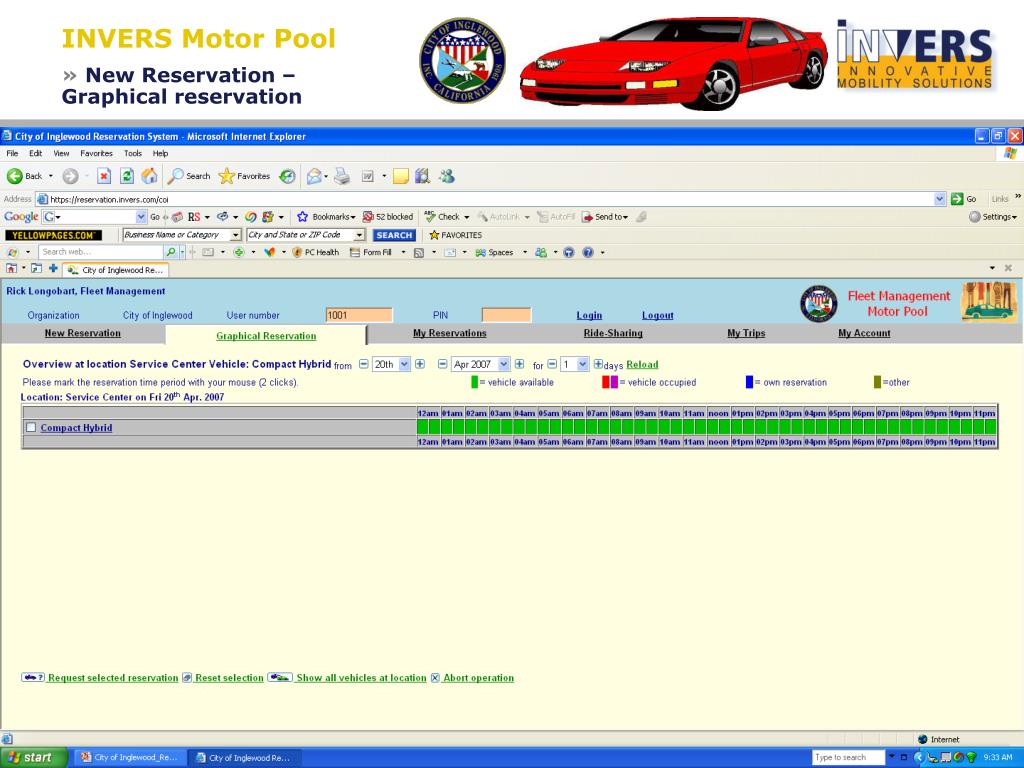This screenshot has height=768, width=1024.
Task: Select the 09am slot in the green availability bar
Action: (645, 427)
